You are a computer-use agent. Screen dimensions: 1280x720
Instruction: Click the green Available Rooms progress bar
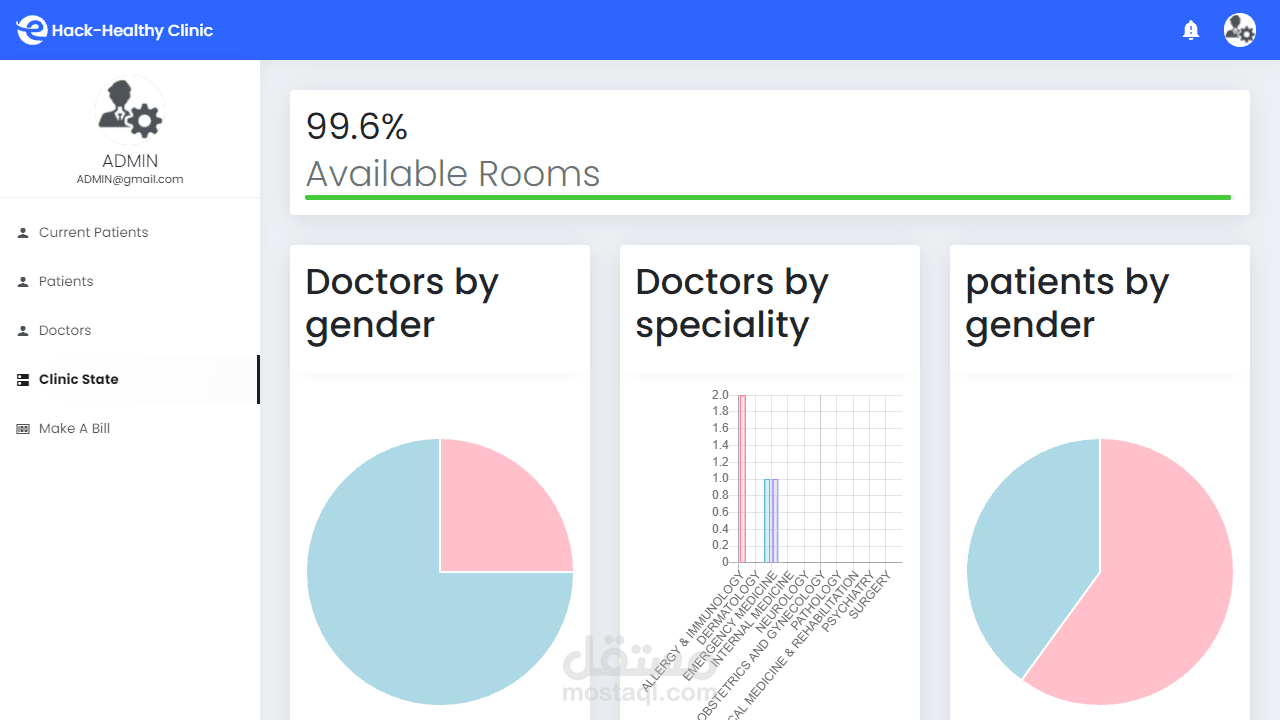[x=767, y=197]
